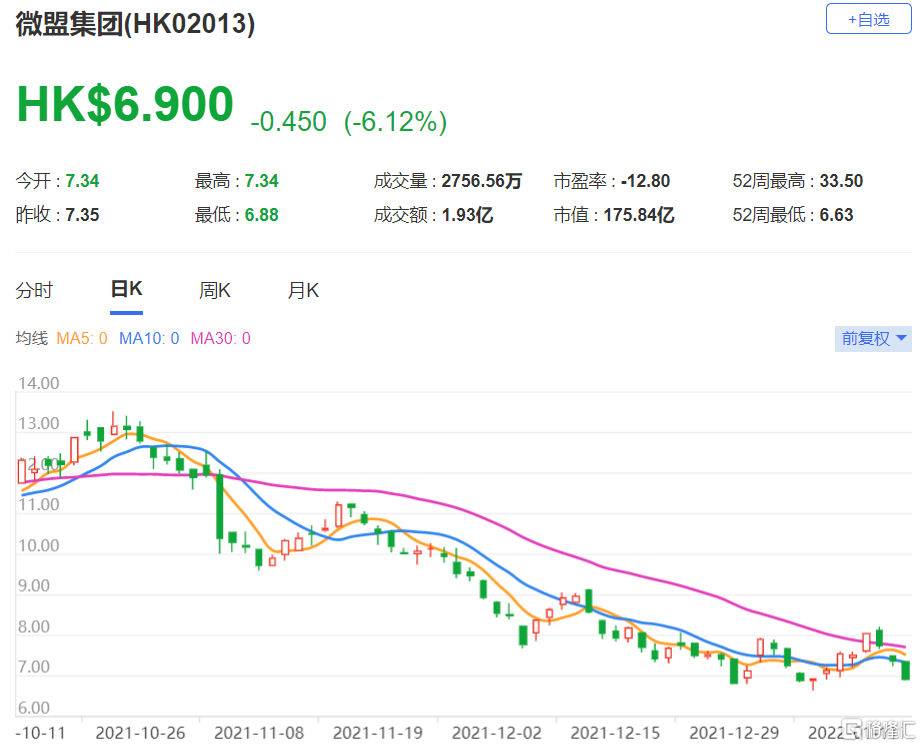922x747 pixels.
Task: Click the 6.00 price axis label
Action: pyautogui.click(x=34, y=708)
